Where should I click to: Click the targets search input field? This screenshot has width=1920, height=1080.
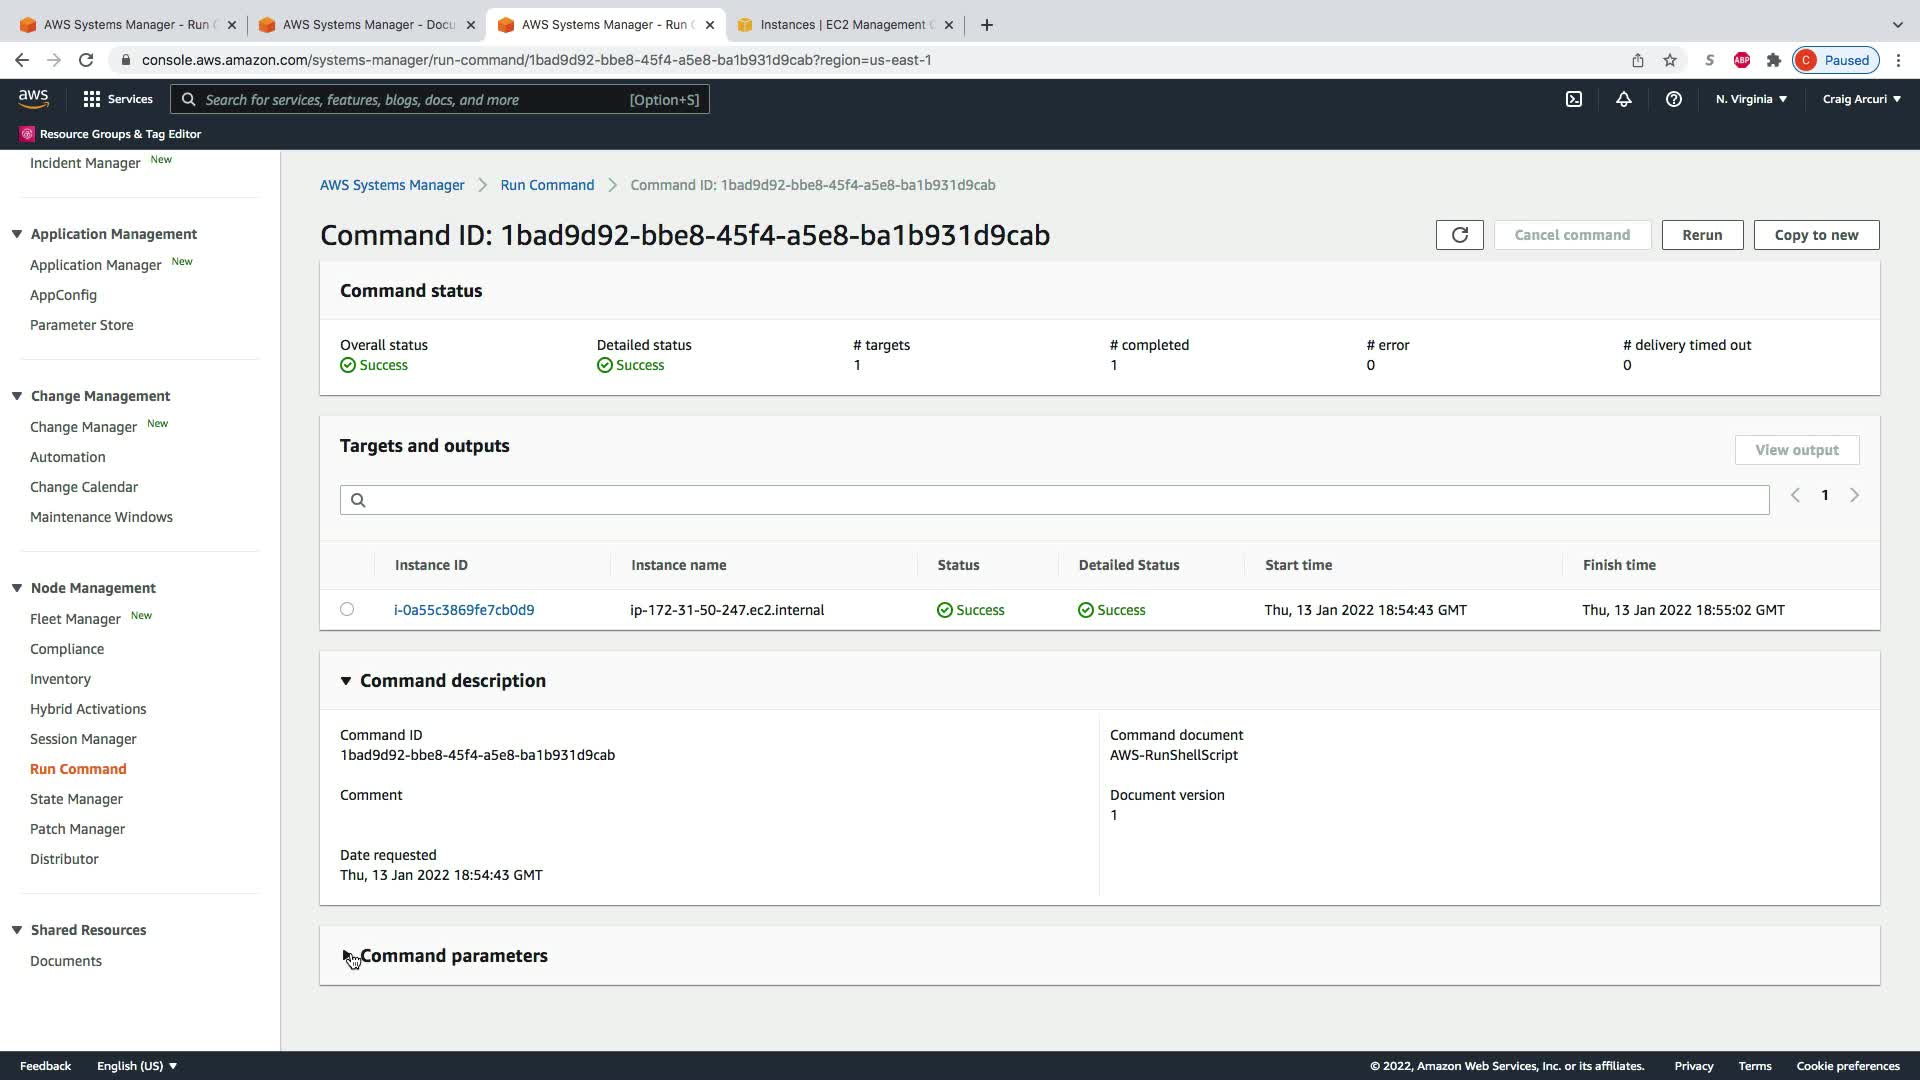(1054, 500)
